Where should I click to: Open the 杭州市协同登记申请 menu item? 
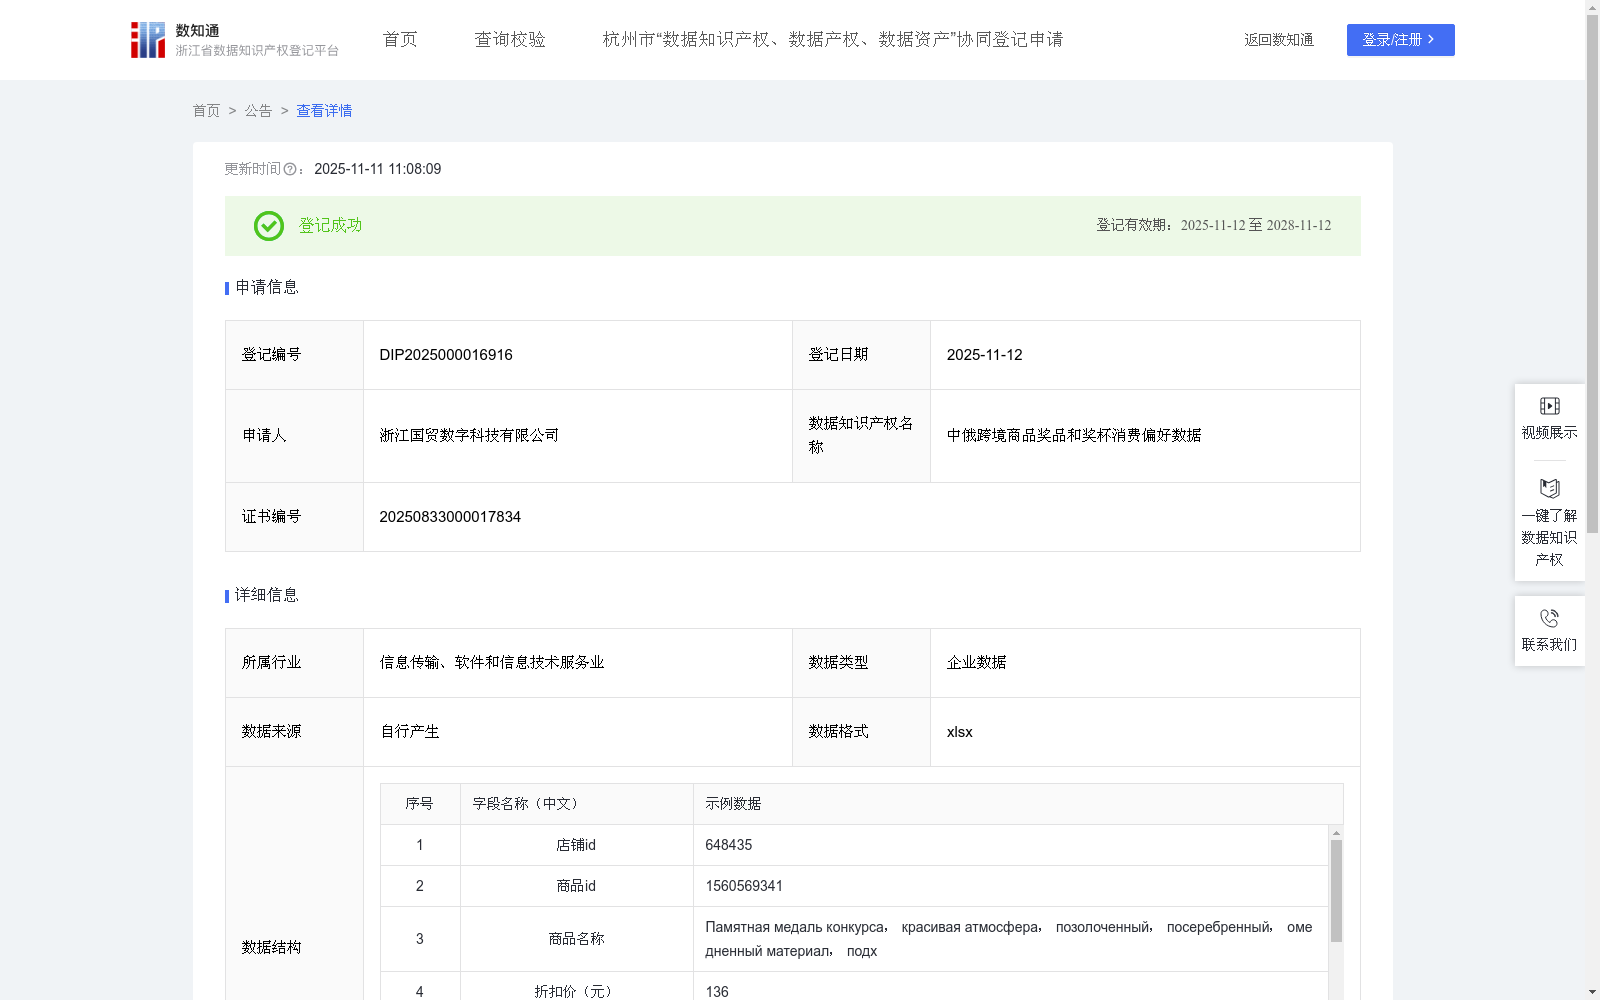point(833,40)
